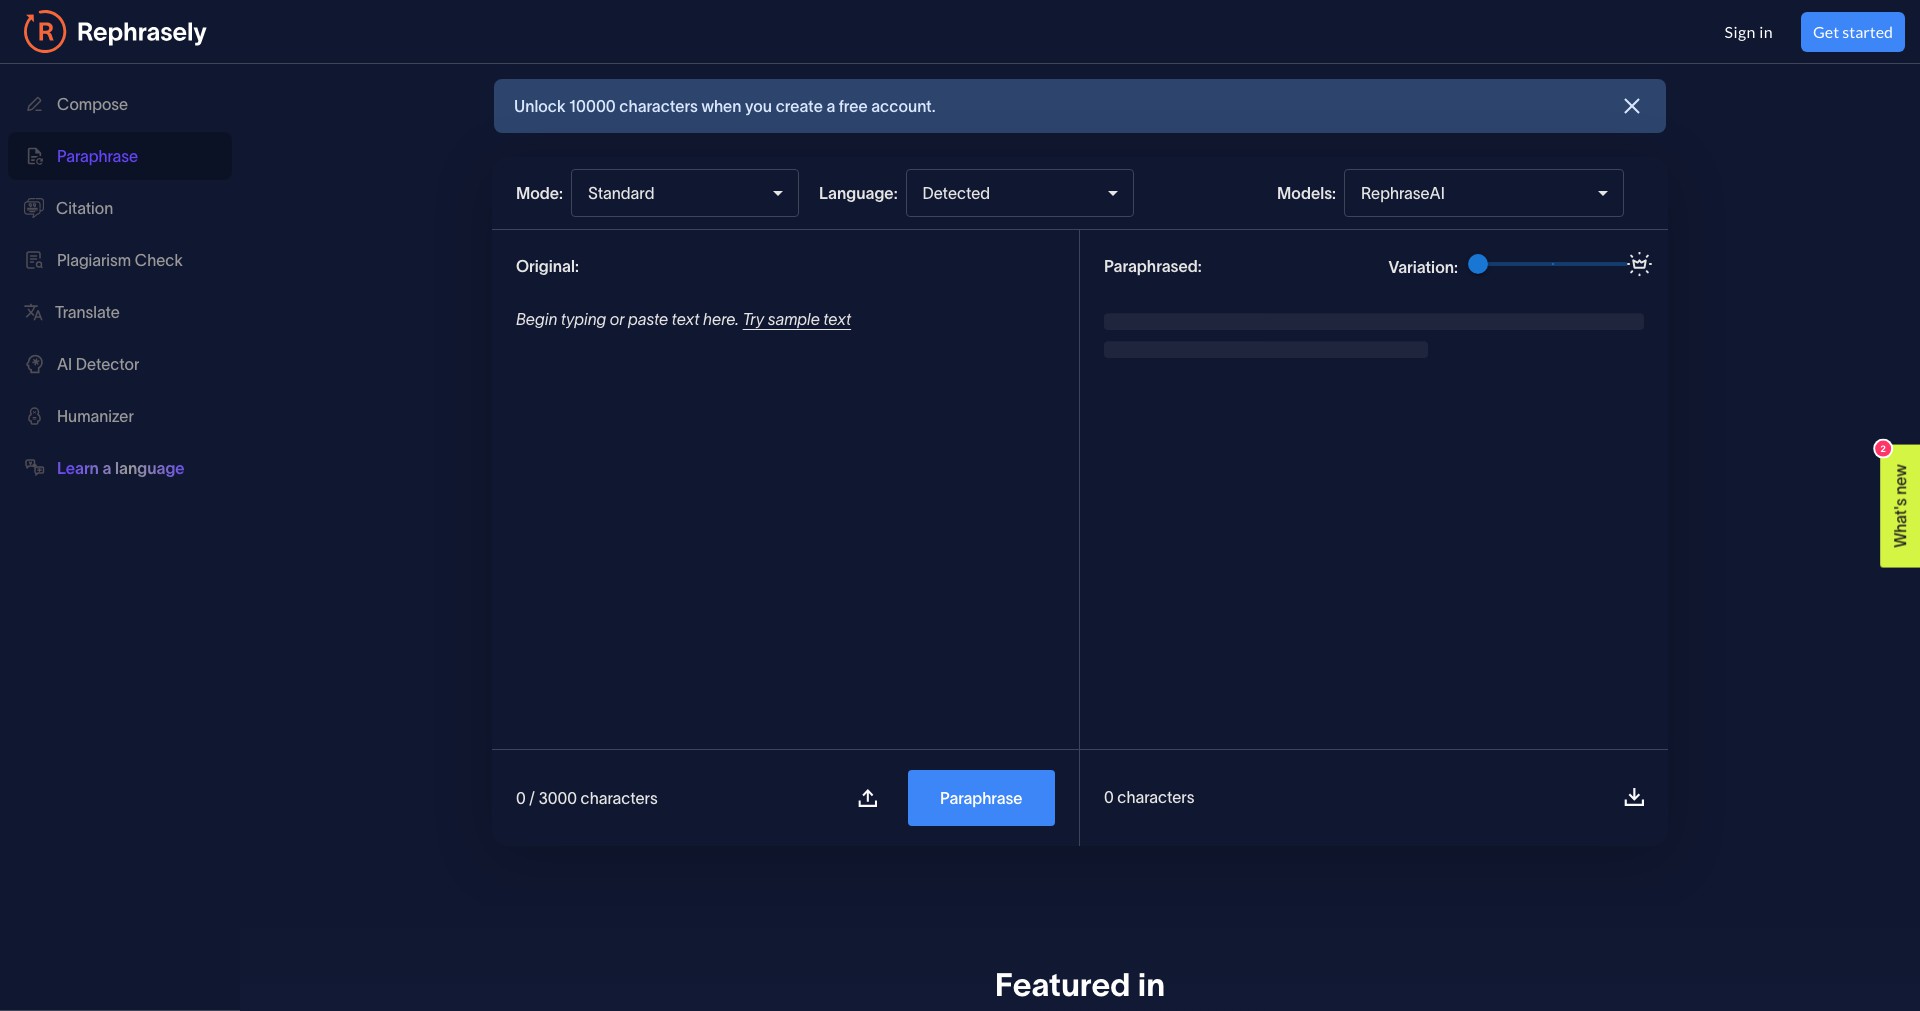
Task: Click the Rephrasely brand name
Action: click(x=142, y=32)
